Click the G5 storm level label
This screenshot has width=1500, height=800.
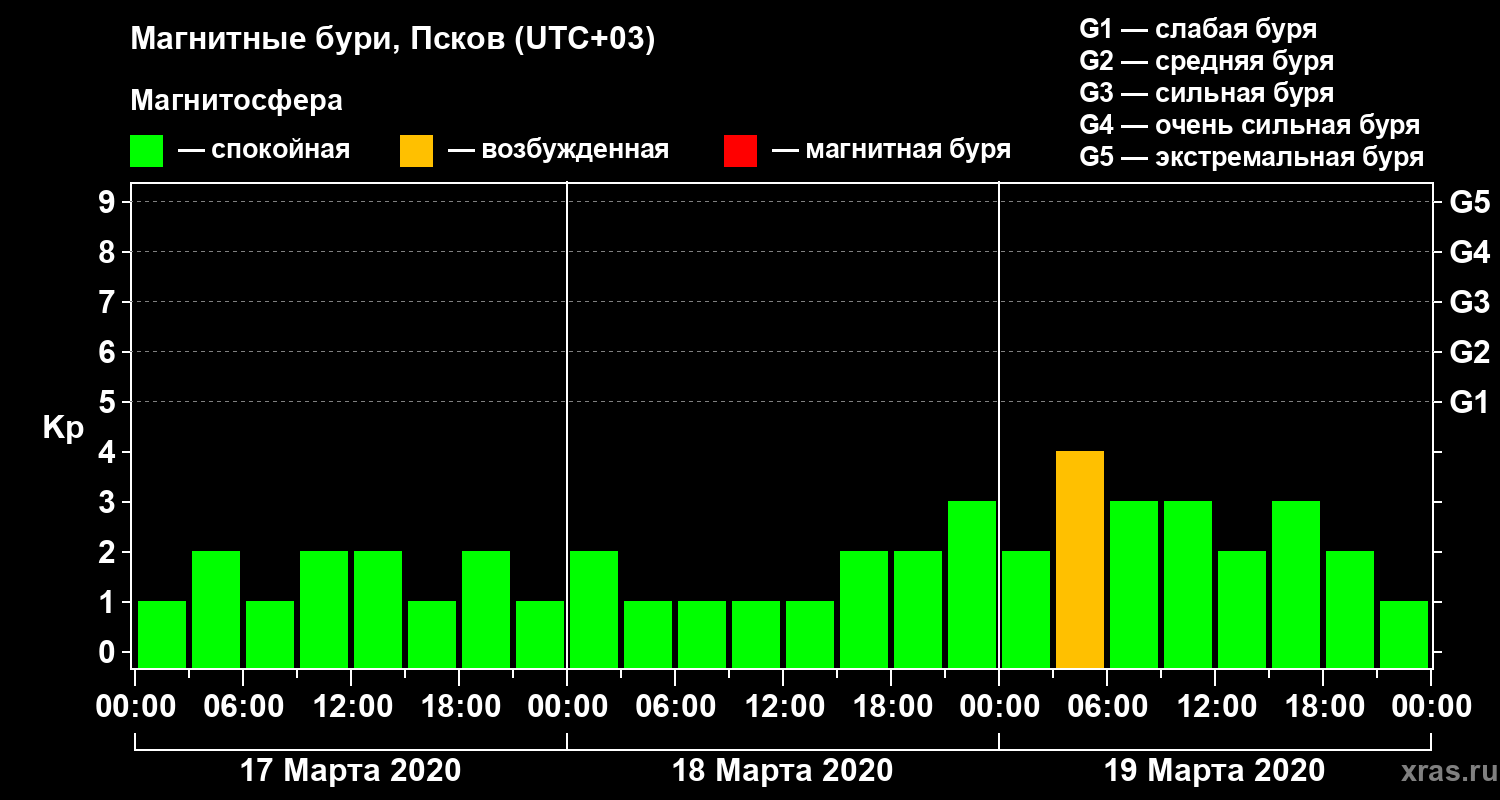click(x=1469, y=202)
